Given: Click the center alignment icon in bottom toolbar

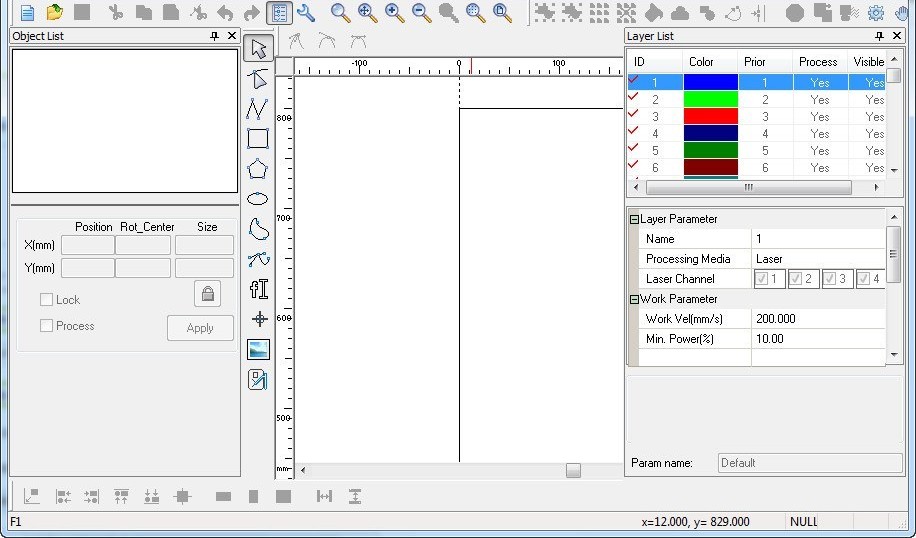Looking at the screenshot, I should [x=182, y=497].
